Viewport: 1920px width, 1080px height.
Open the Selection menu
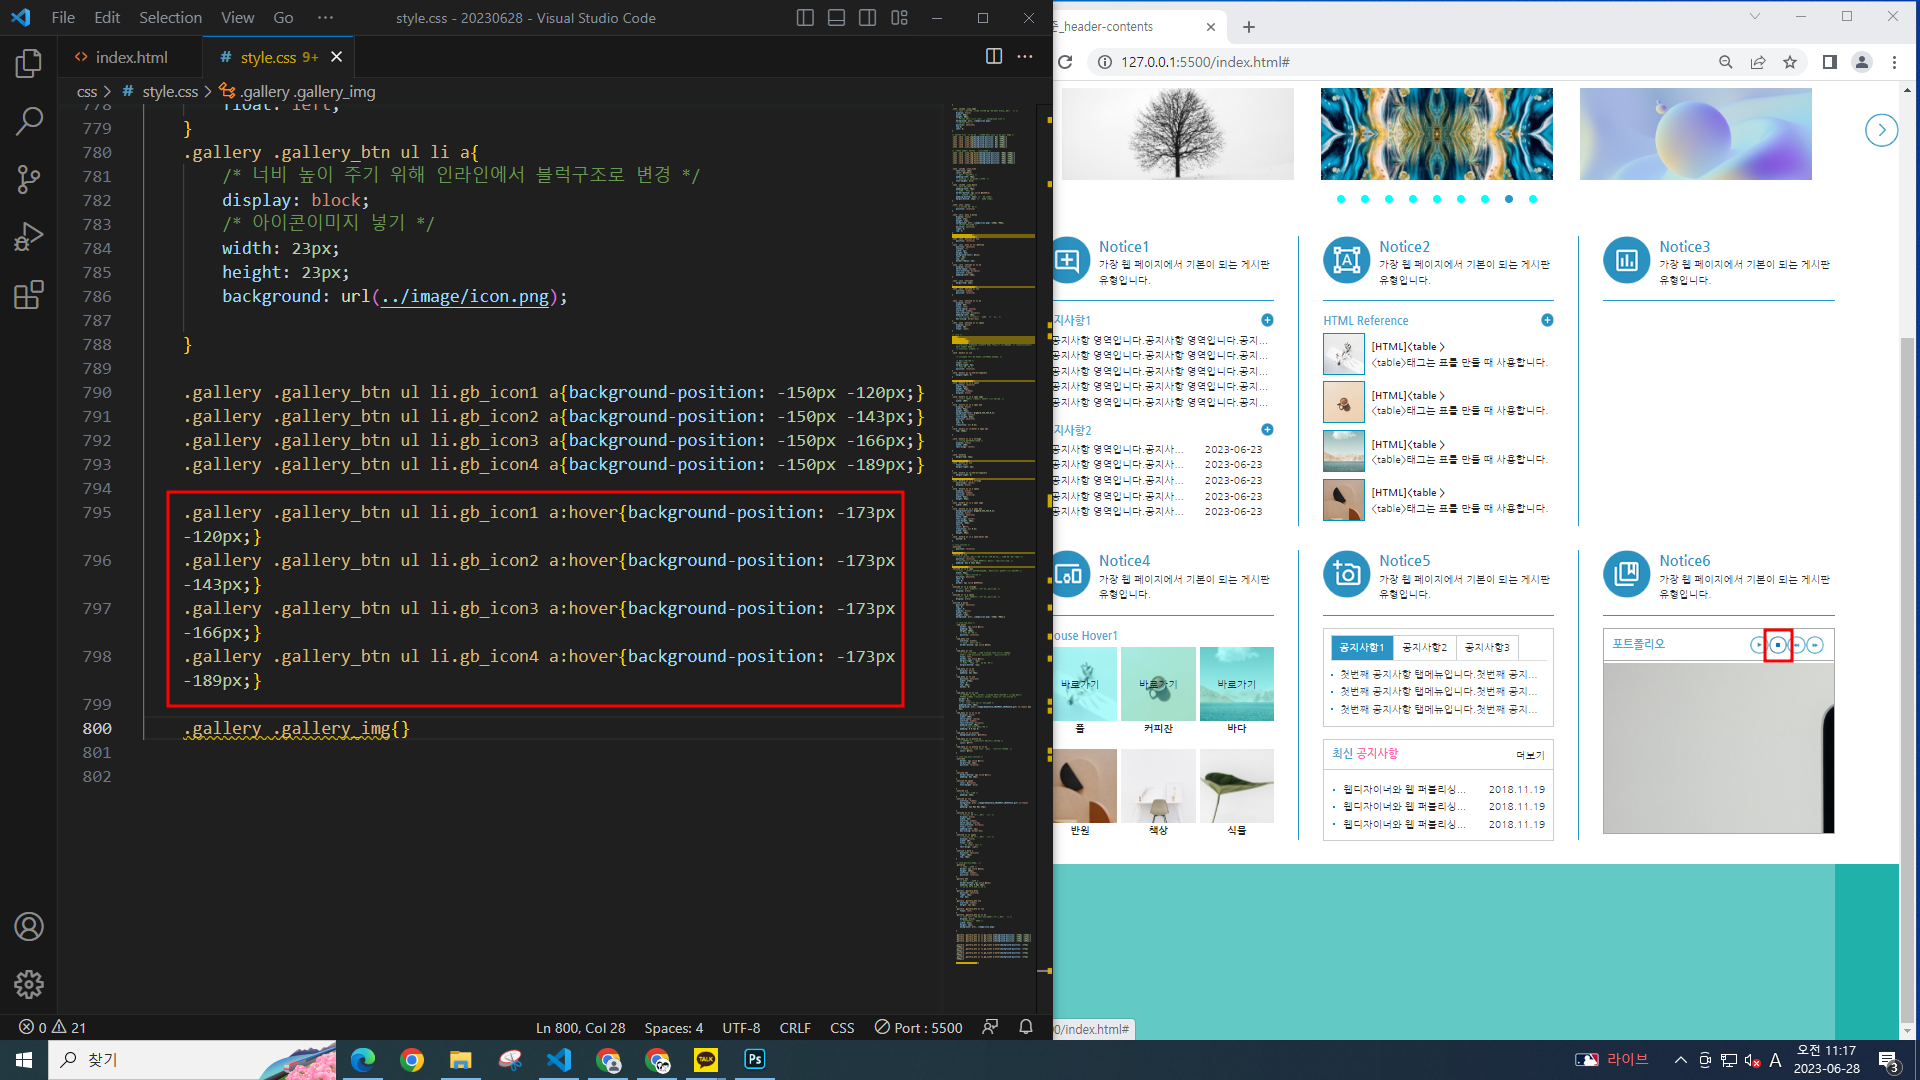170,18
